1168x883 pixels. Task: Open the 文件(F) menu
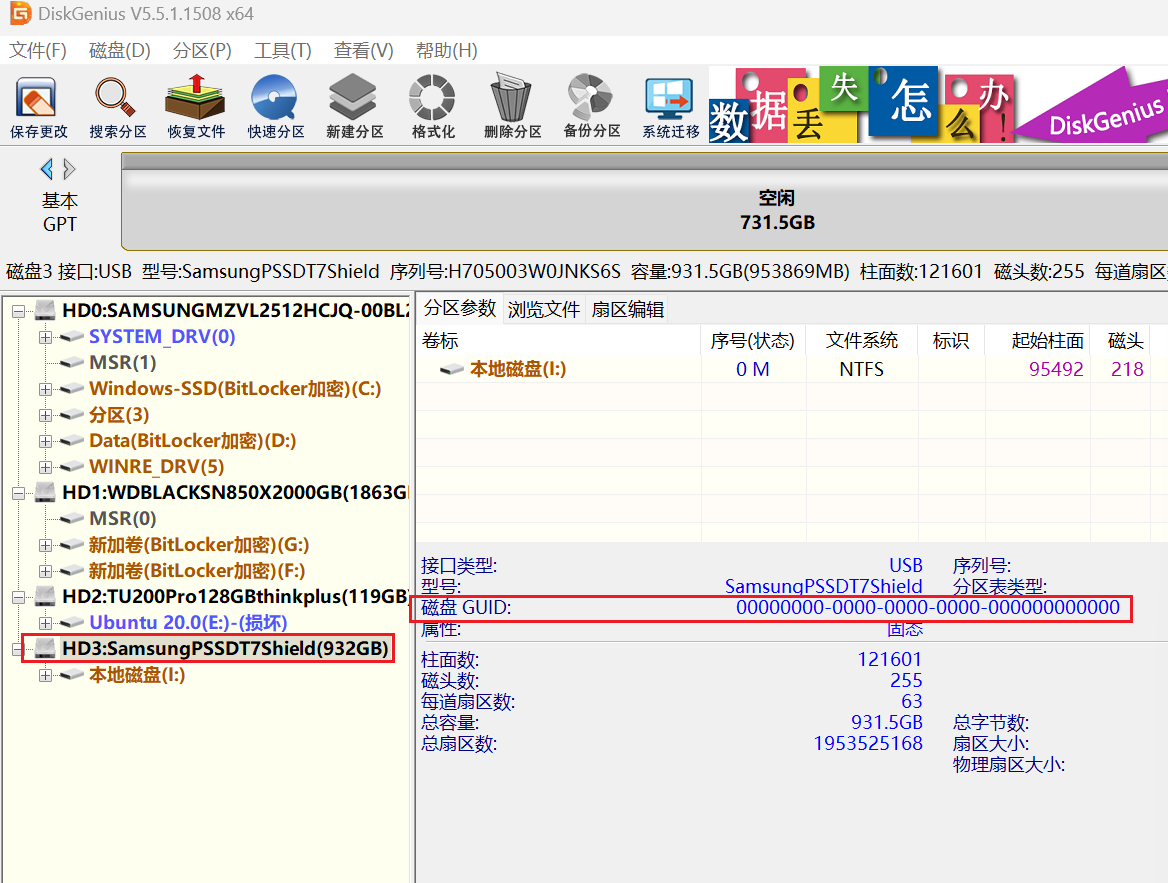37,51
